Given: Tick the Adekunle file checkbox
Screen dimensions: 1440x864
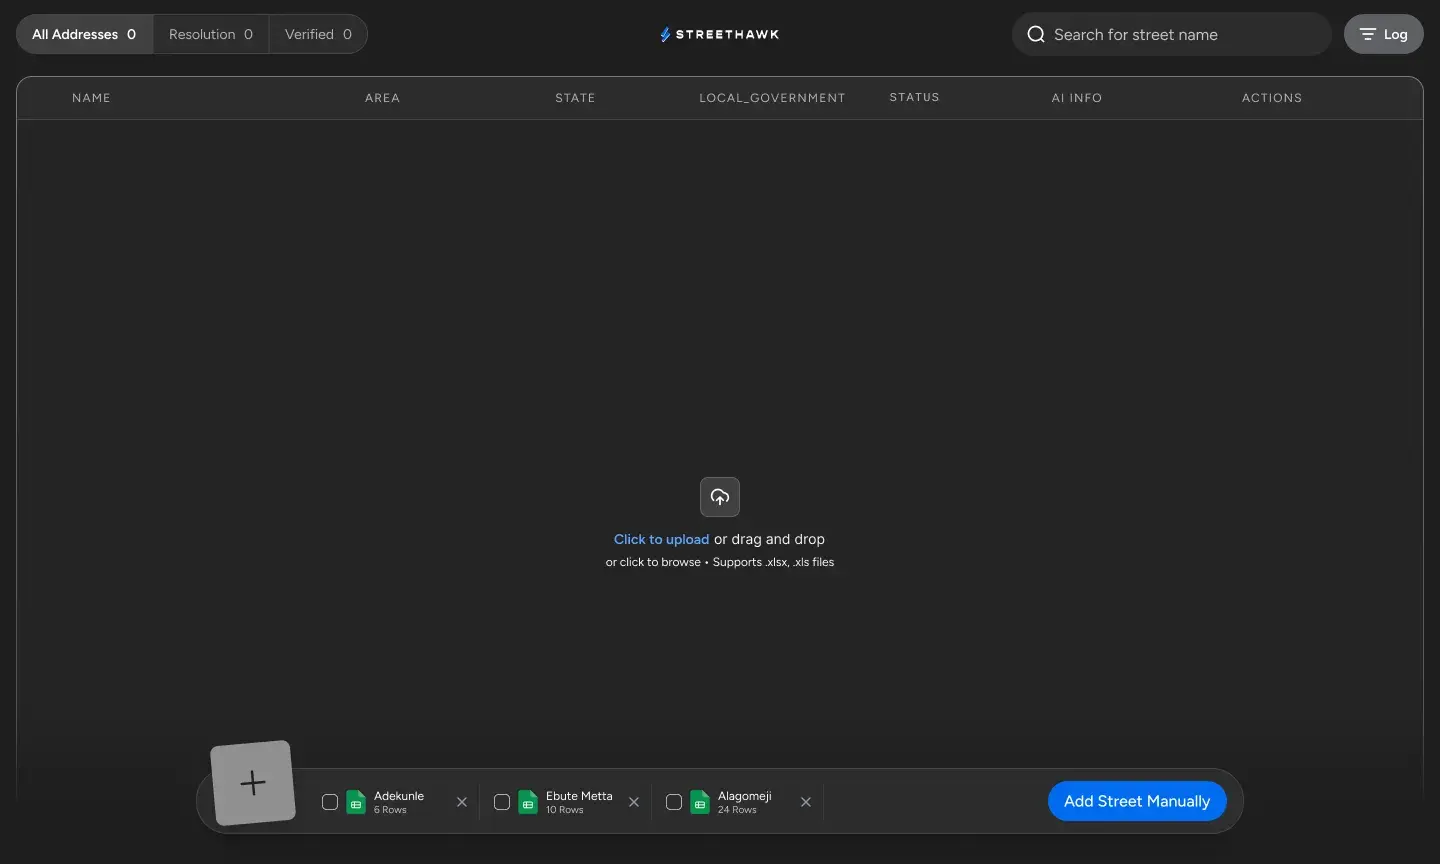Looking at the screenshot, I should [x=330, y=802].
